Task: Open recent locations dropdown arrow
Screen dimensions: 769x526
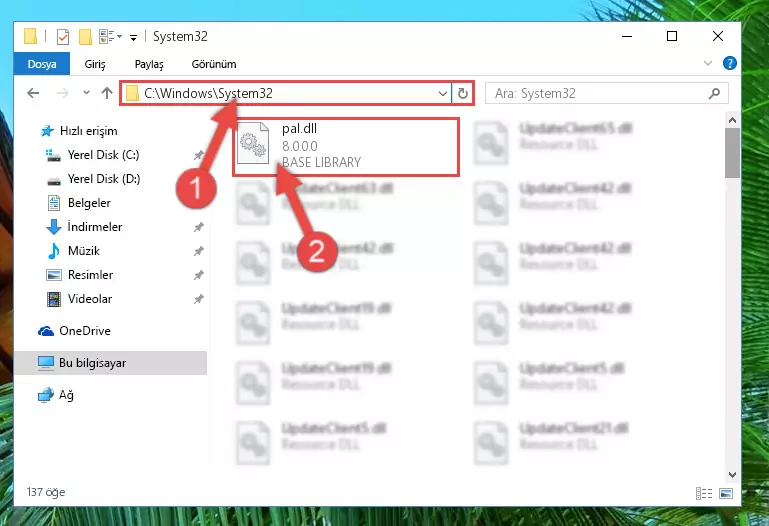Action: pos(86,93)
